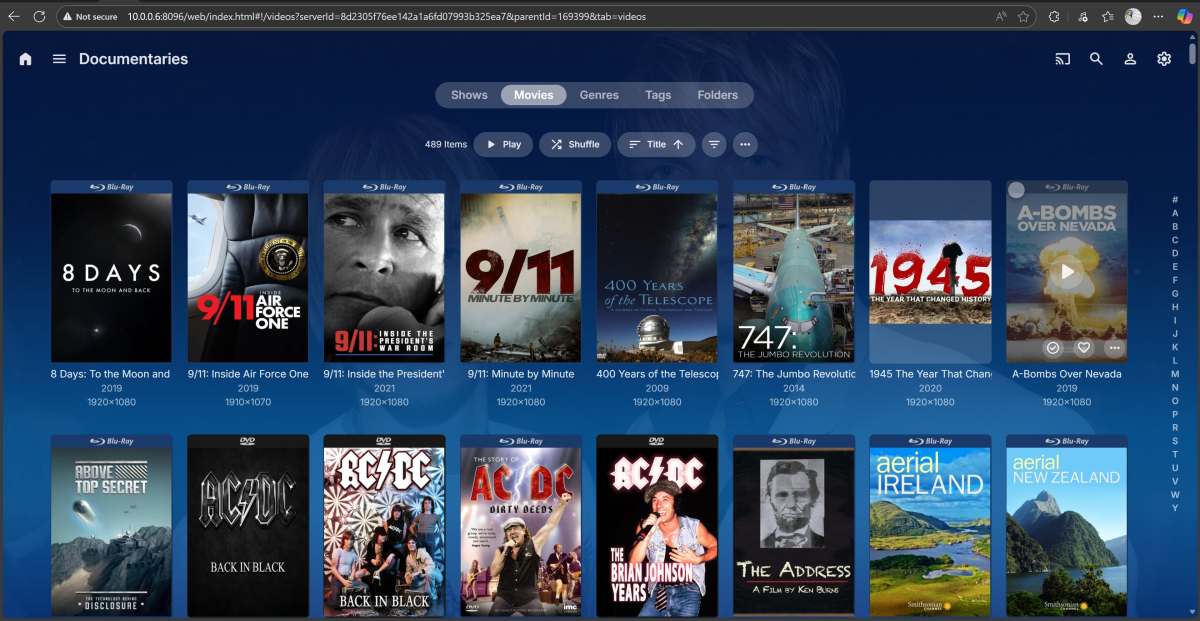Click the '747: The Jumbo Revolutic' title text
This screenshot has width=1200, height=621.
(794, 374)
